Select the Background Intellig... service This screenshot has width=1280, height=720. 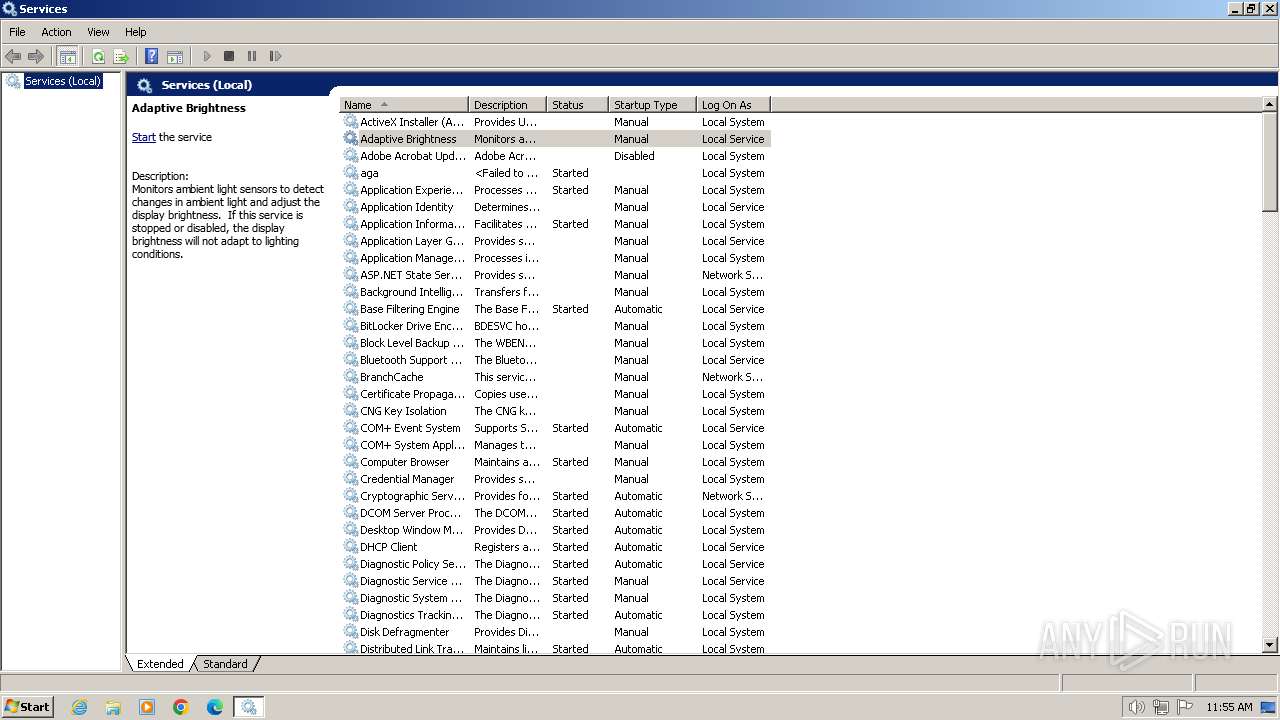tap(411, 292)
